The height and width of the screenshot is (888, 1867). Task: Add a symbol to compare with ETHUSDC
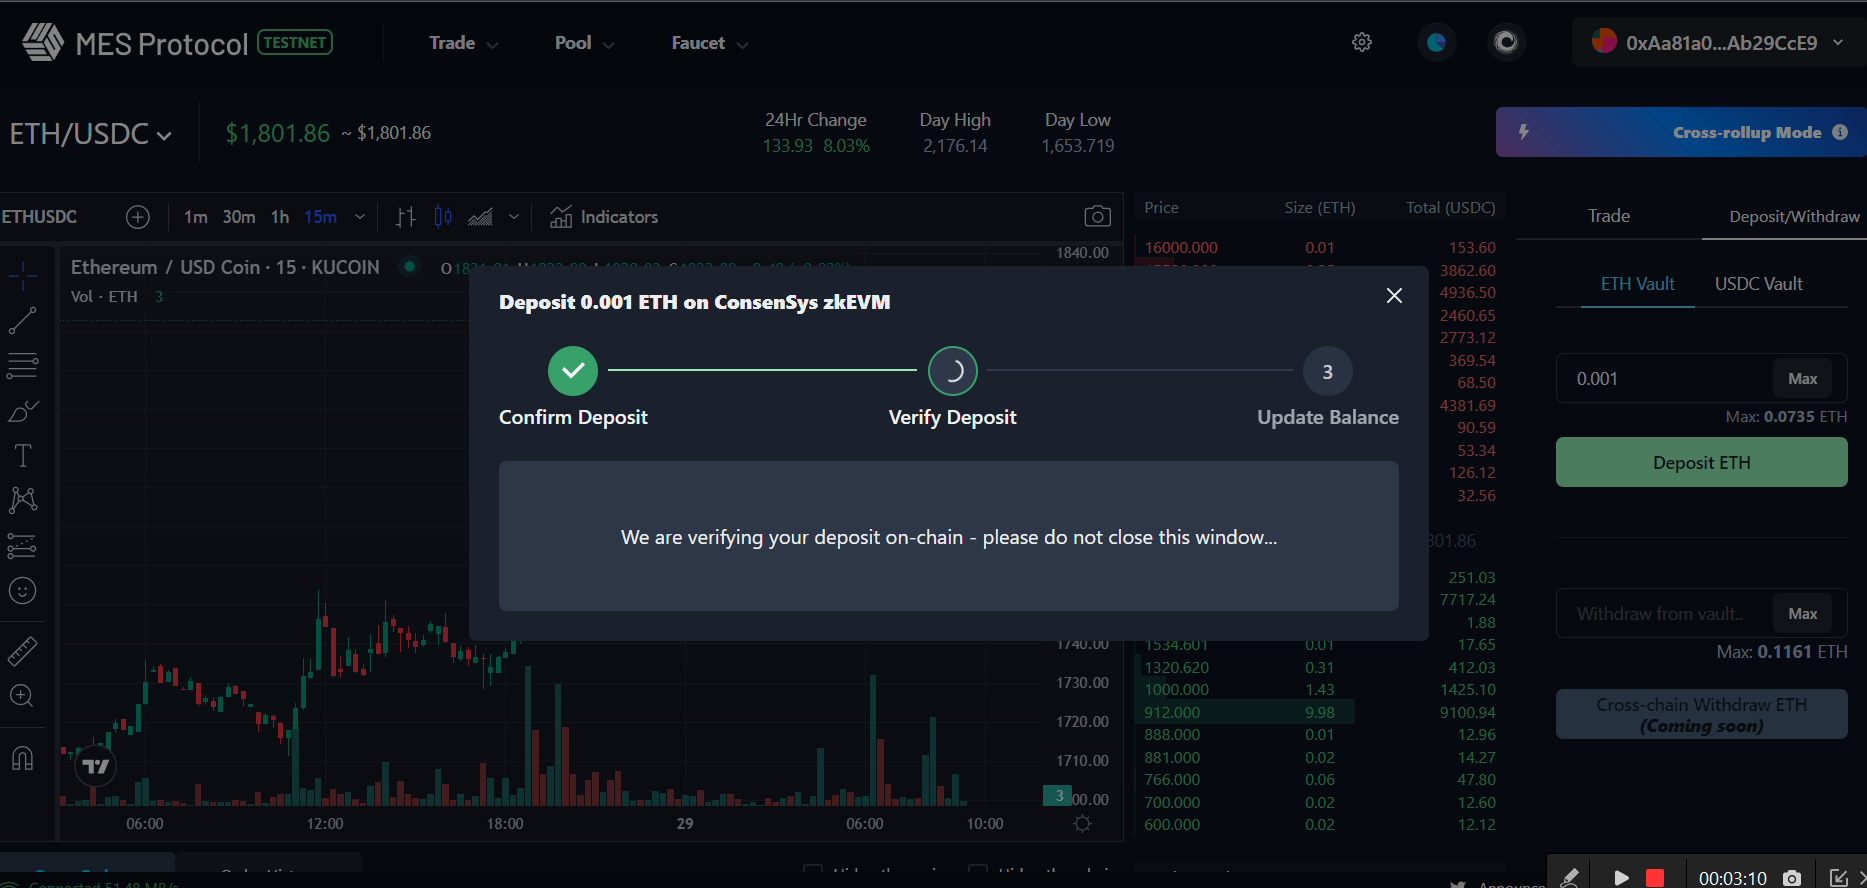pyautogui.click(x=138, y=217)
